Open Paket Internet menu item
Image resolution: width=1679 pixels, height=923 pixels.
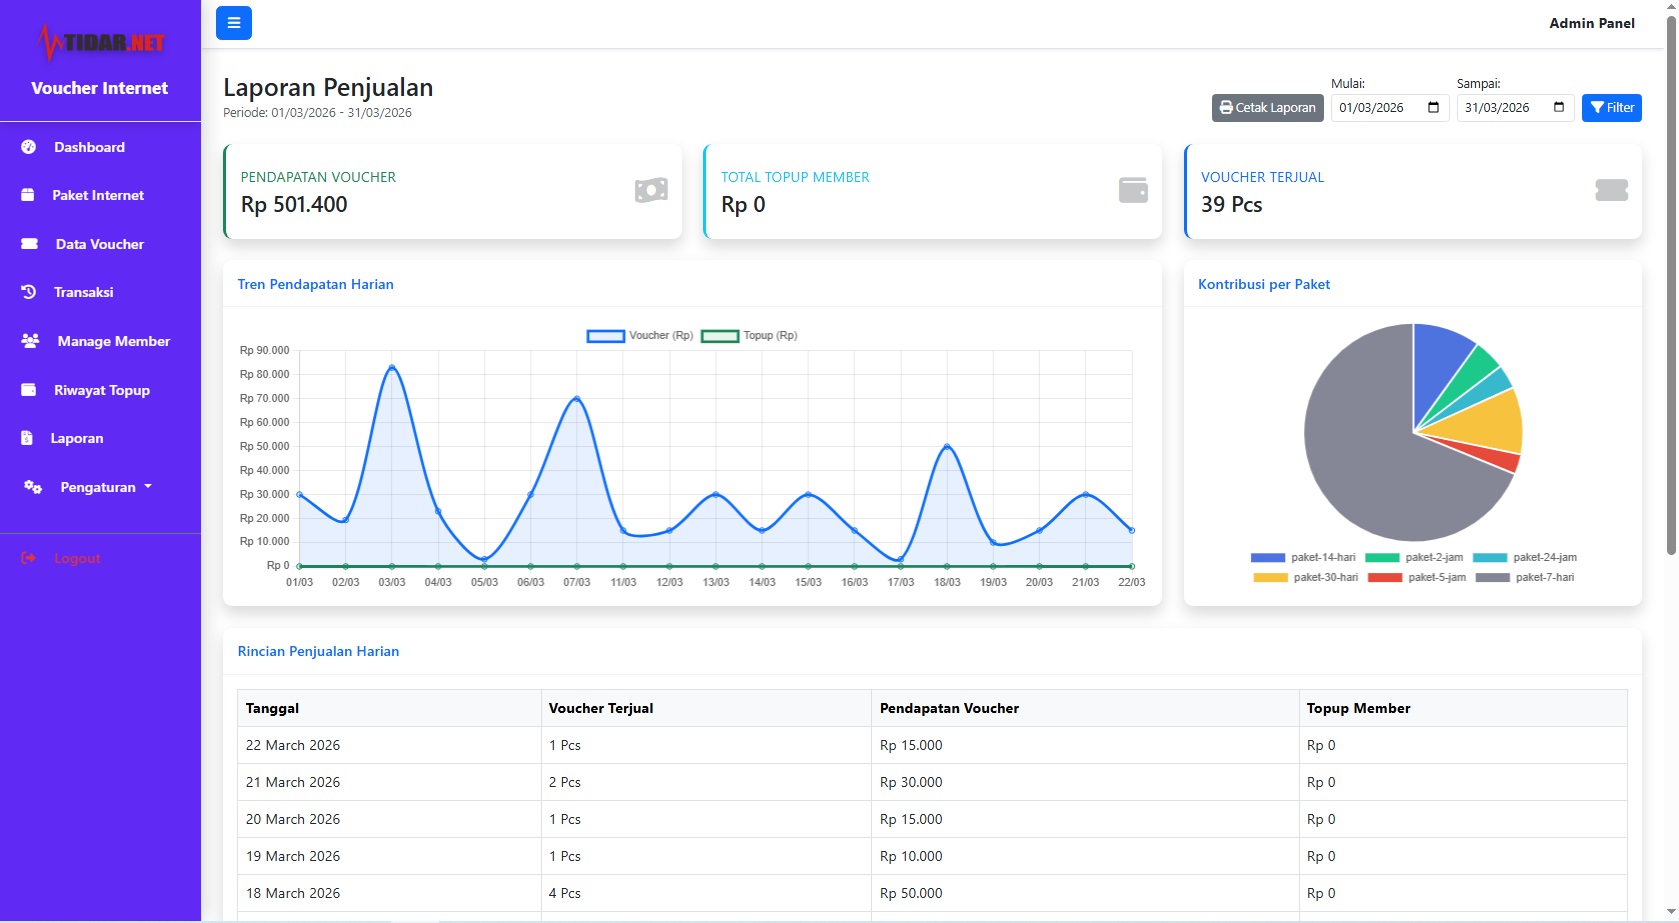click(100, 195)
